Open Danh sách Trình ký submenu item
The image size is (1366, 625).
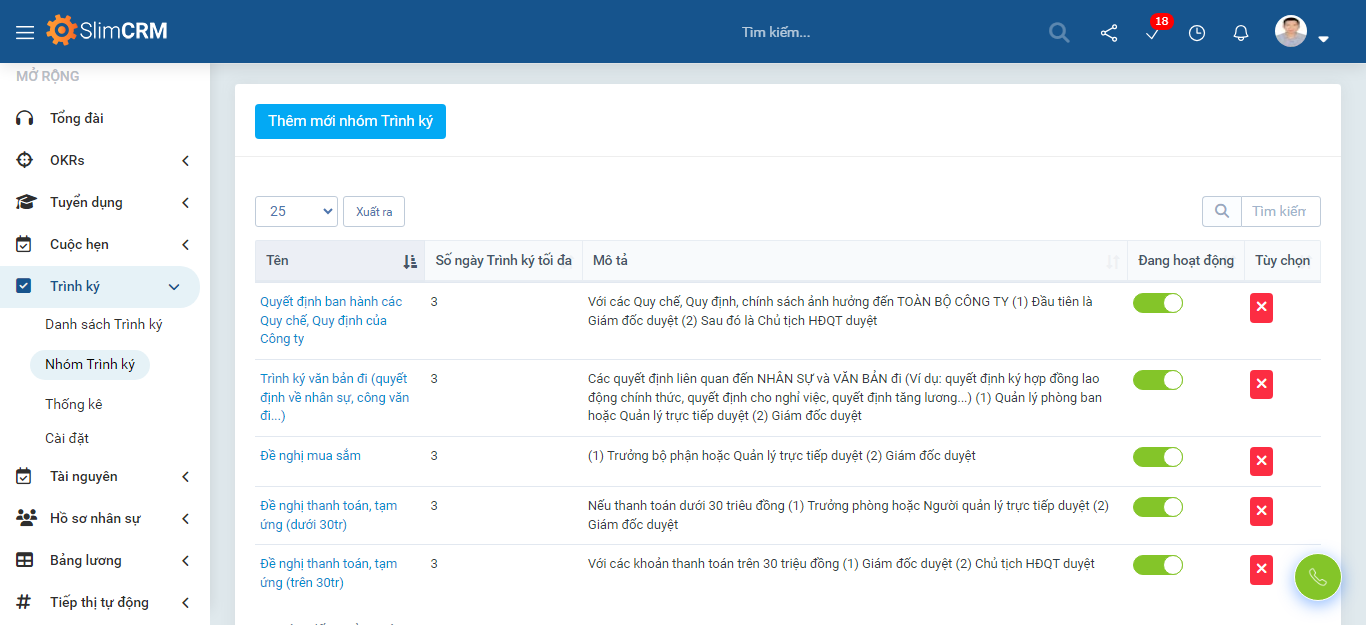pyautogui.click(x=103, y=324)
